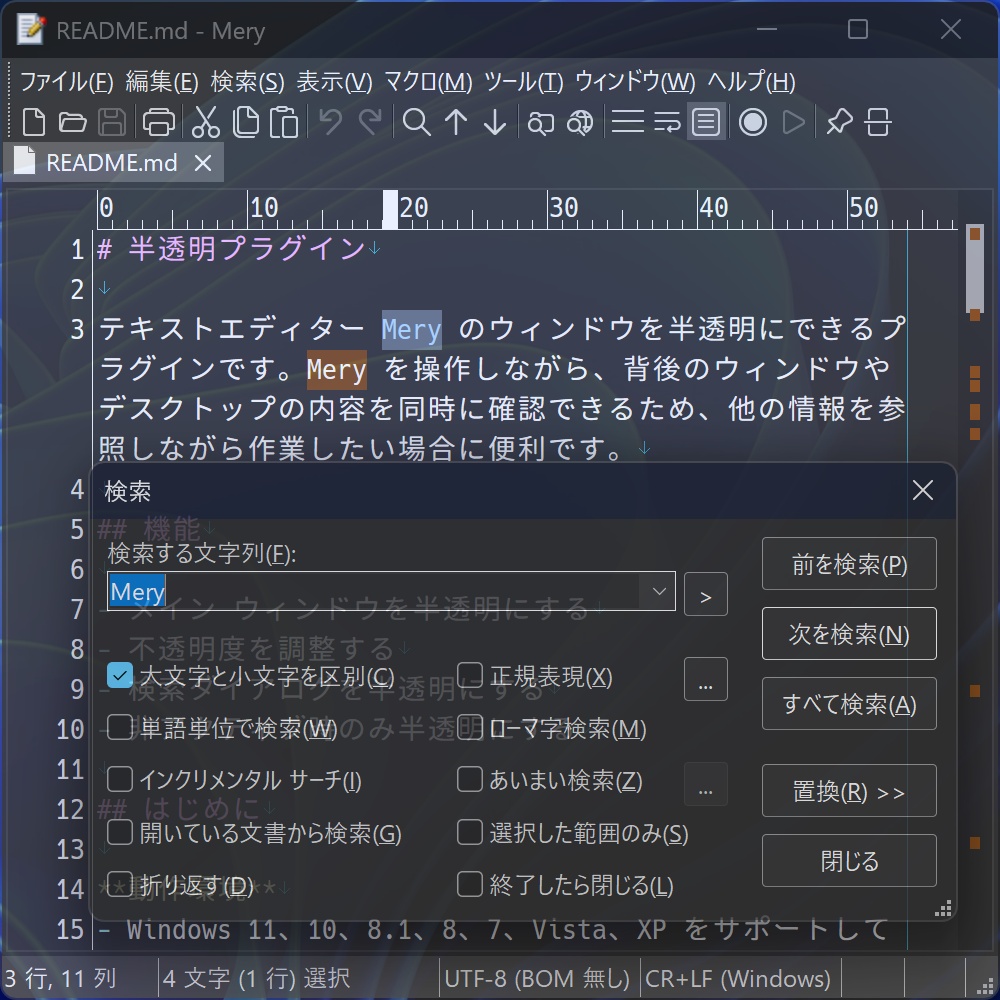
Task: Click the orange-highlighted Mery match in text
Action: (337, 369)
